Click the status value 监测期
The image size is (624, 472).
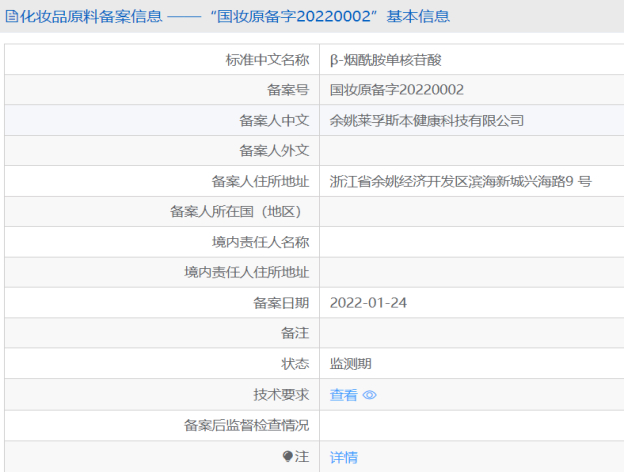coord(351,363)
